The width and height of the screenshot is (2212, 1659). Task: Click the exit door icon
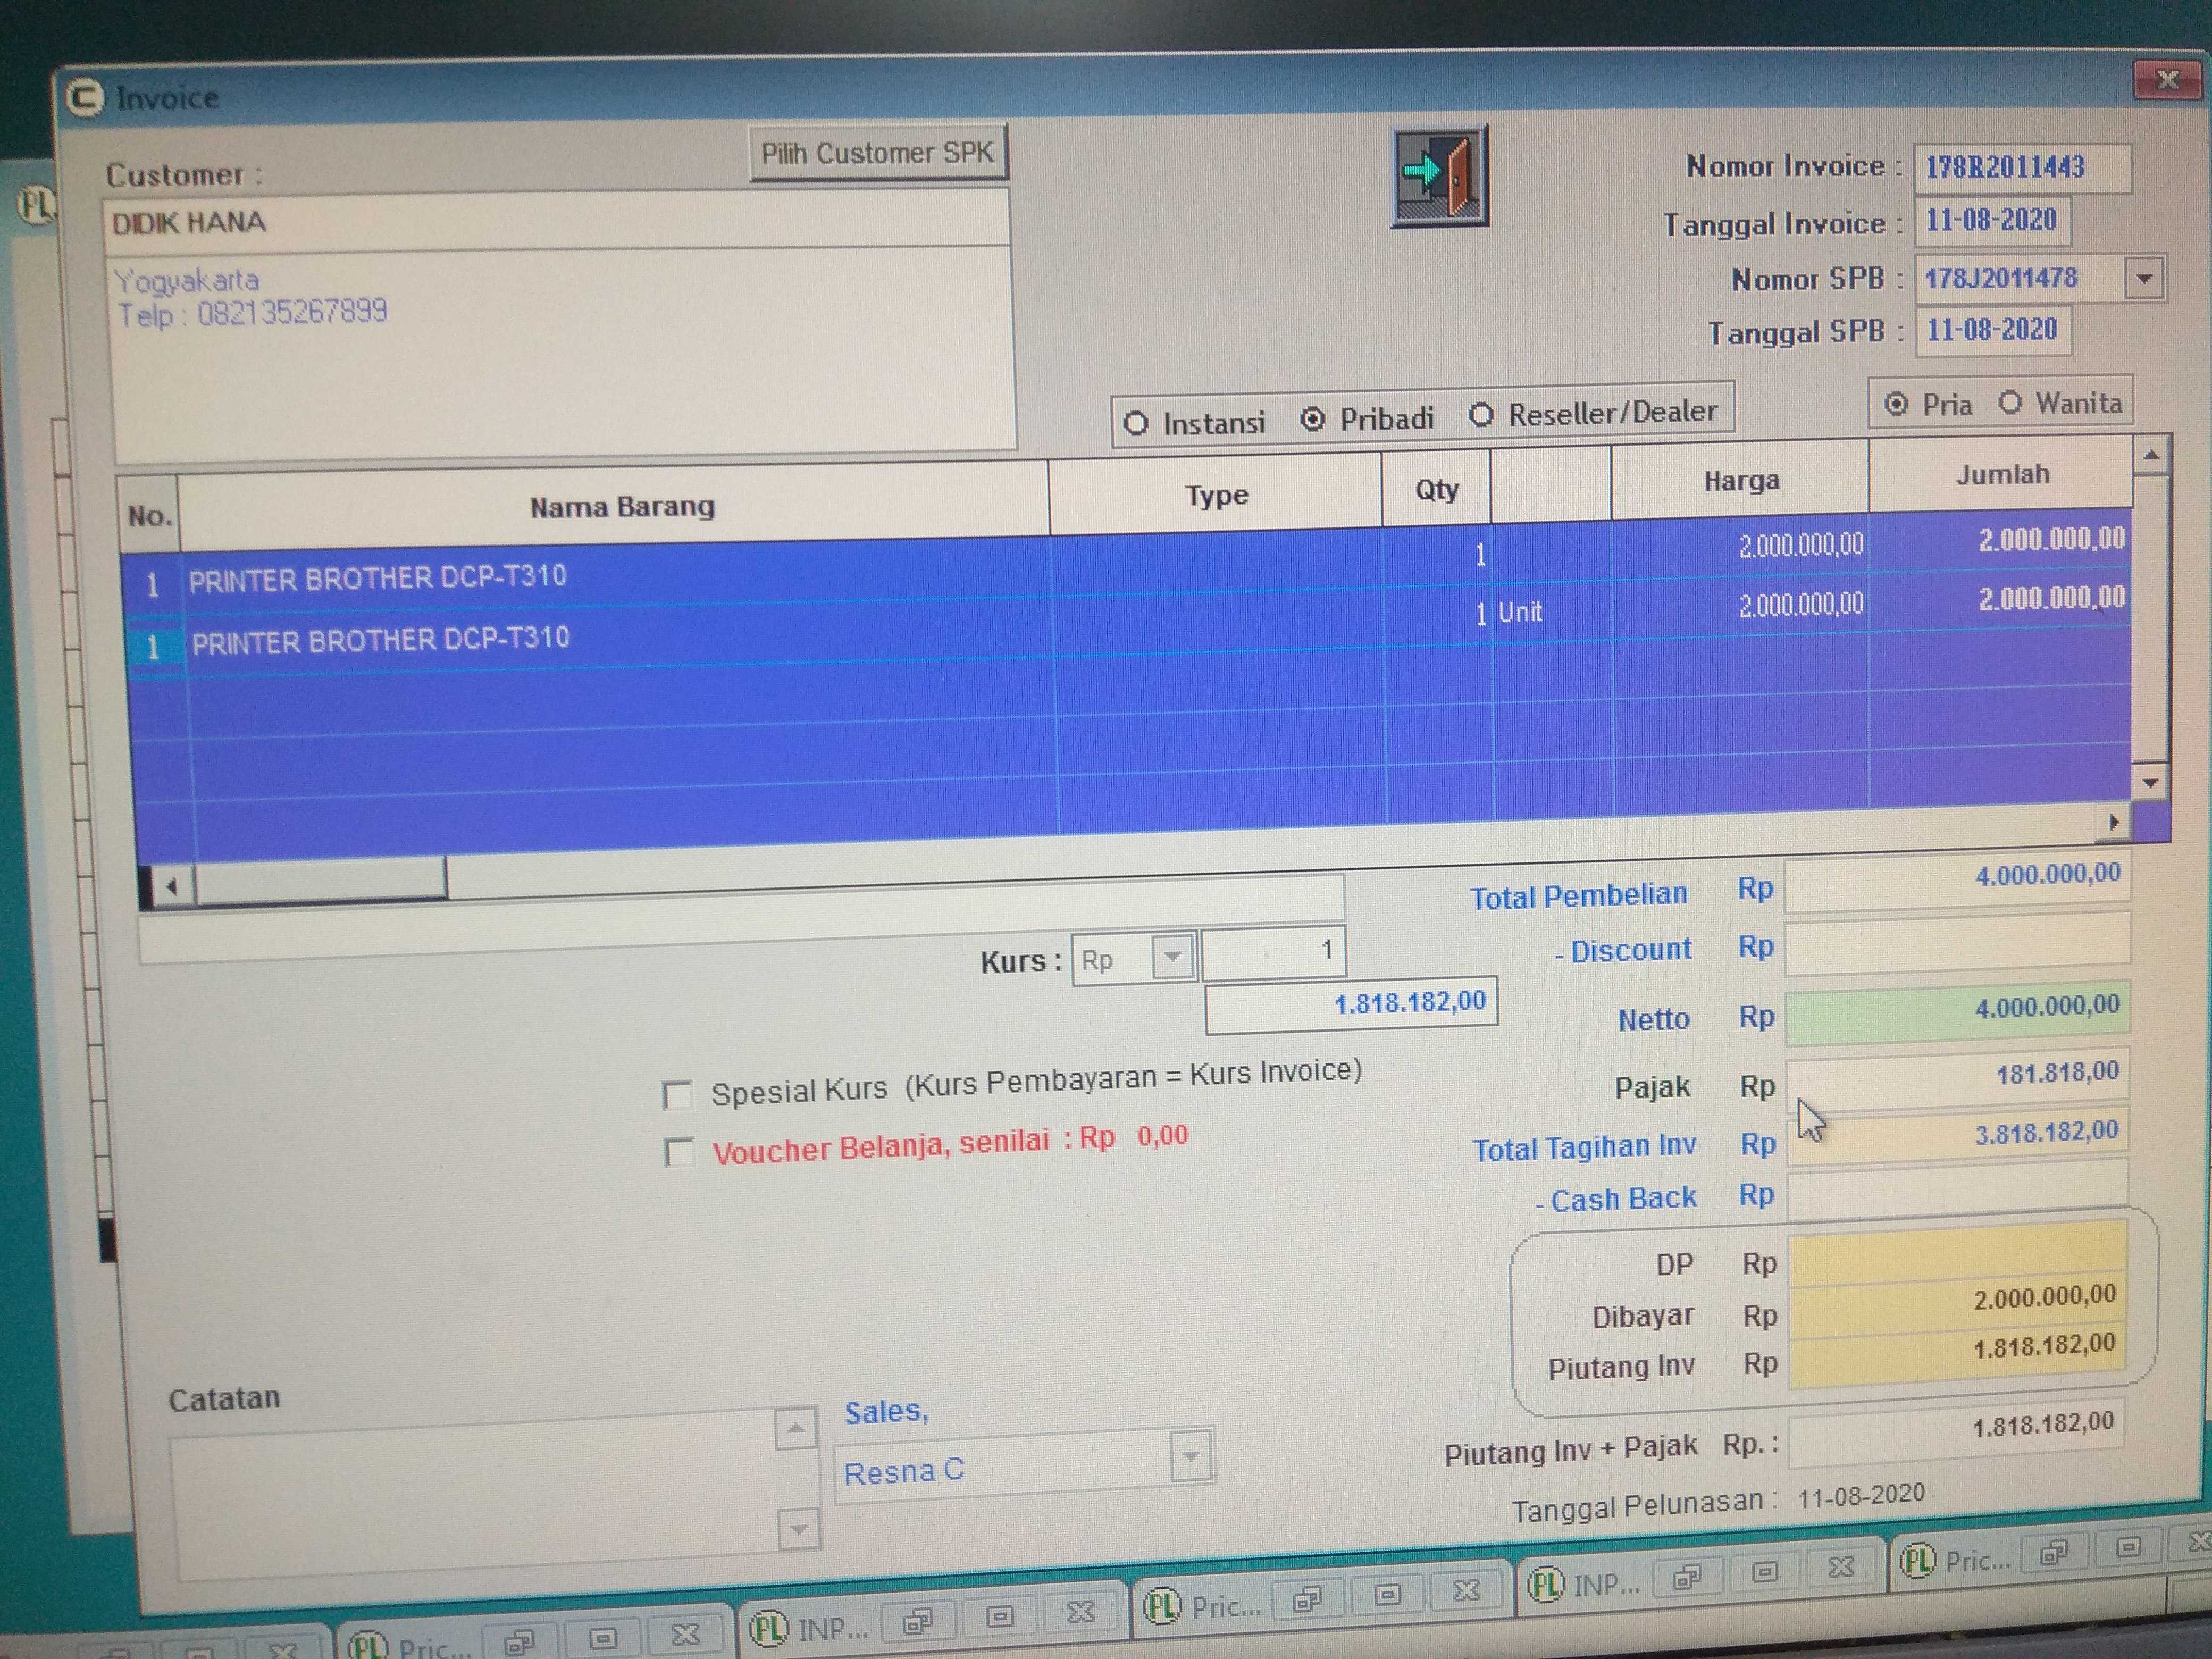[x=1440, y=176]
